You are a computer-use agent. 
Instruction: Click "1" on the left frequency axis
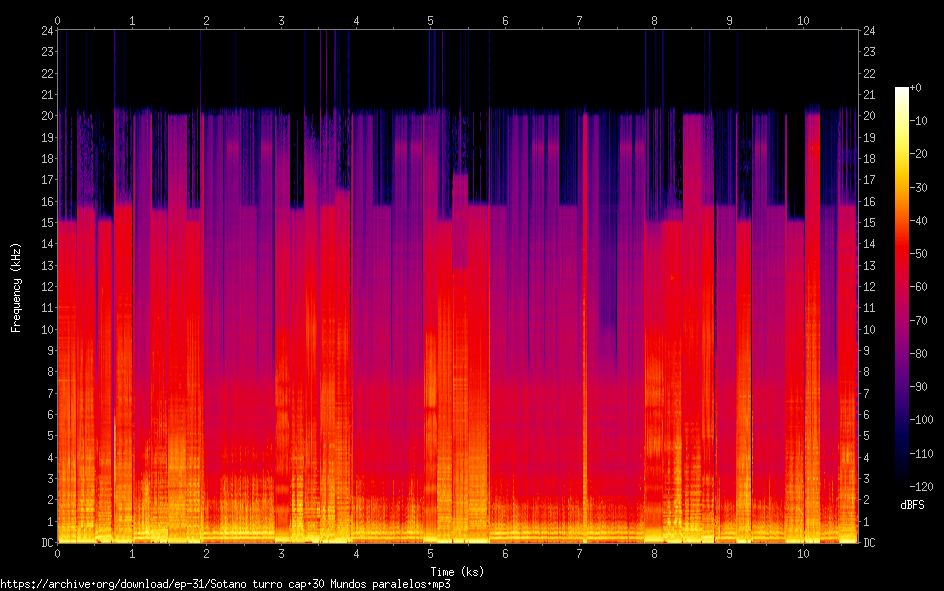point(51,521)
